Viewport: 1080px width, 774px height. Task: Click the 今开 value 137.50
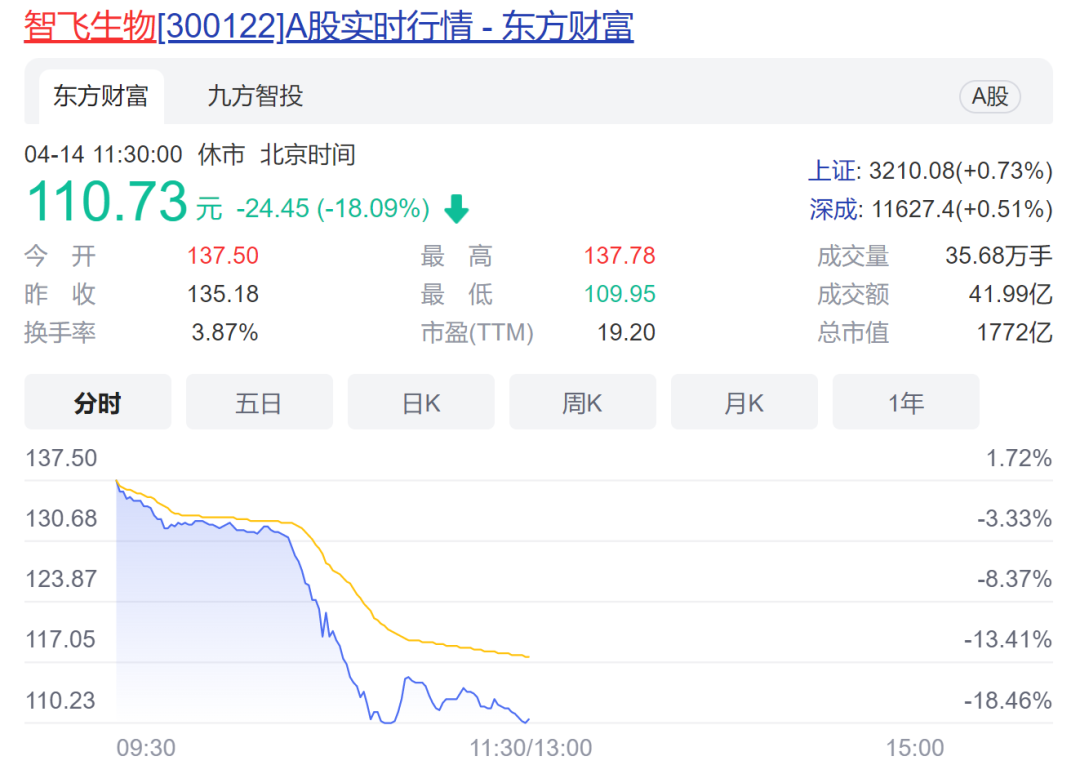click(223, 256)
